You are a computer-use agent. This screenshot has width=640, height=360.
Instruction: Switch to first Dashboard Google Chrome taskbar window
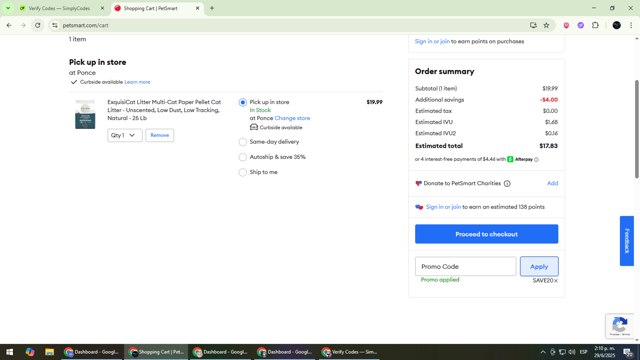click(x=91, y=352)
